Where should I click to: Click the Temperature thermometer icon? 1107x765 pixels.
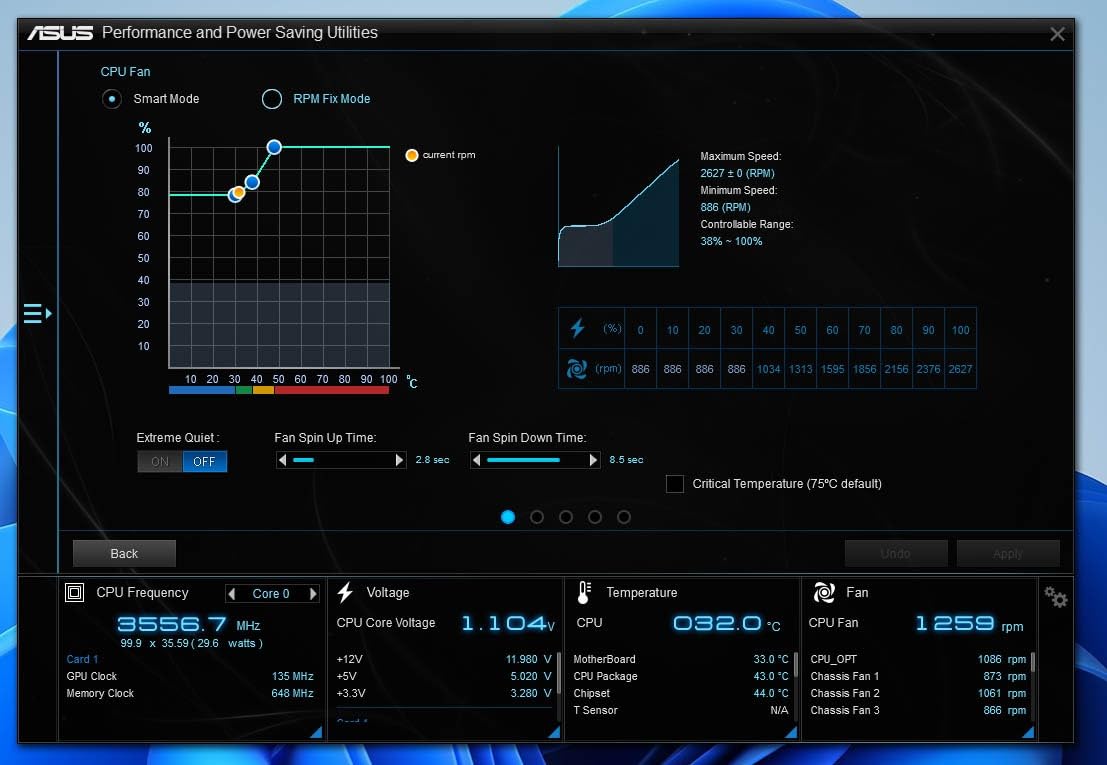[584, 592]
